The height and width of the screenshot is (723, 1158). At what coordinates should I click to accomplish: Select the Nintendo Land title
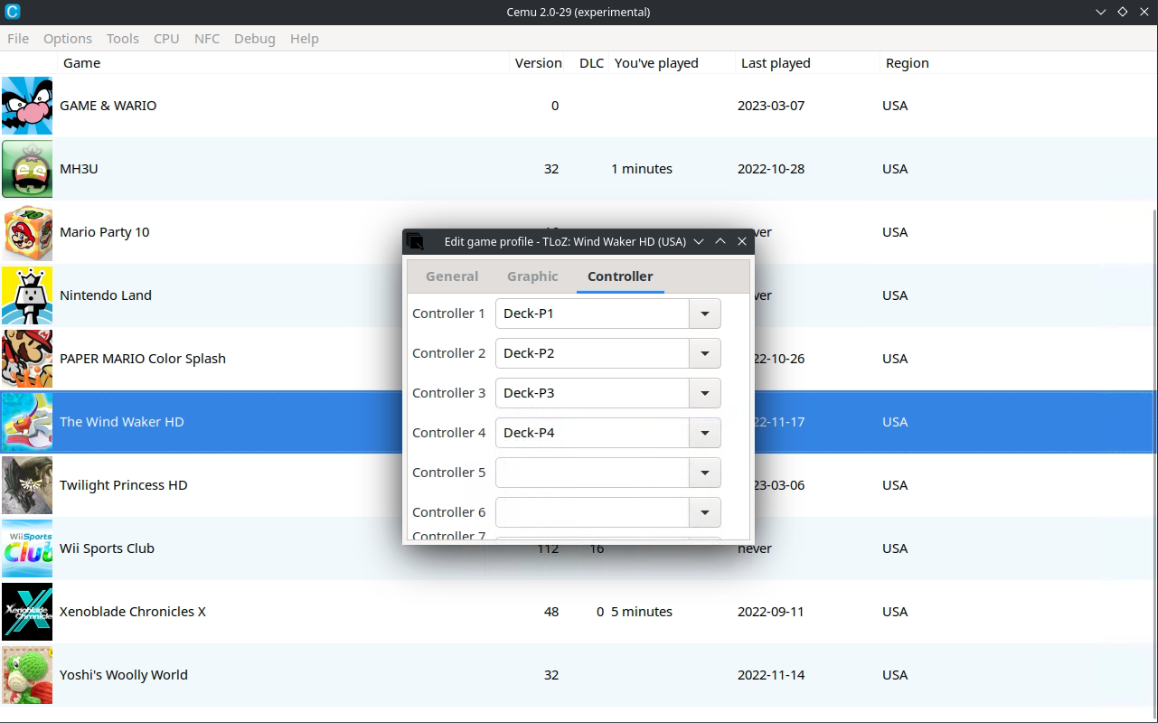tap(106, 295)
